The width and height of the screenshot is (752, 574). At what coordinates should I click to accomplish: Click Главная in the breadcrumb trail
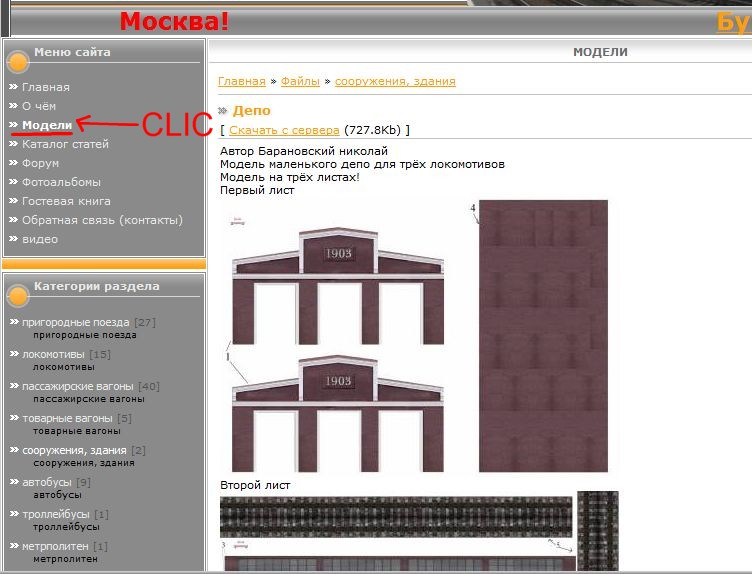[x=242, y=81]
